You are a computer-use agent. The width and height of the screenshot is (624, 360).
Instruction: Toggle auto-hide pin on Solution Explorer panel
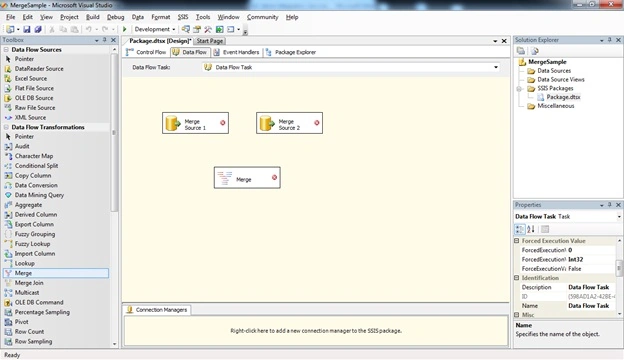pos(610,40)
